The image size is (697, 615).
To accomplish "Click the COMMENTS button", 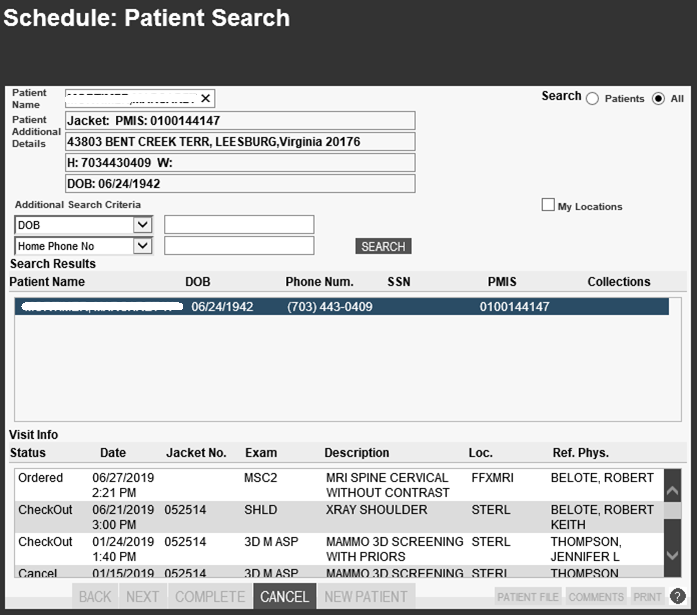I will click(596, 597).
